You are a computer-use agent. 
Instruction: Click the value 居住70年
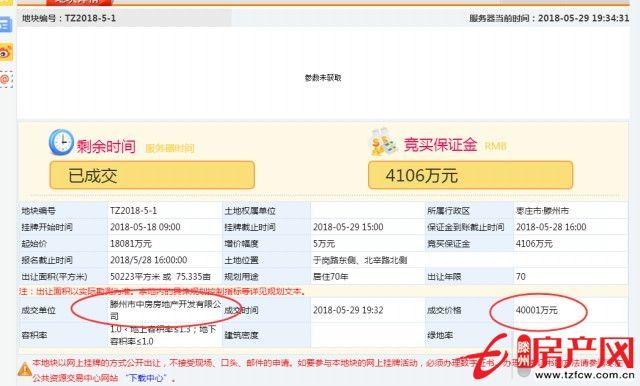coord(330,277)
